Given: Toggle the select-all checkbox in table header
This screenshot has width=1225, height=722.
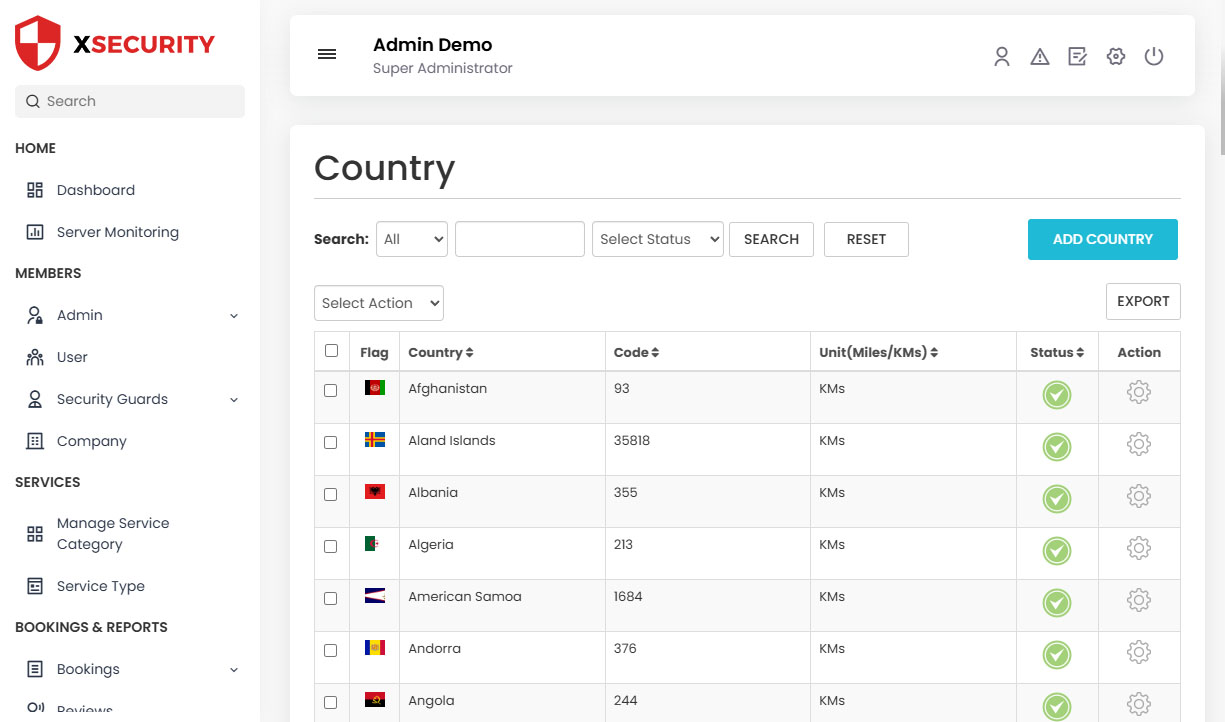Looking at the screenshot, I should pyautogui.click(x=331, y=351).
